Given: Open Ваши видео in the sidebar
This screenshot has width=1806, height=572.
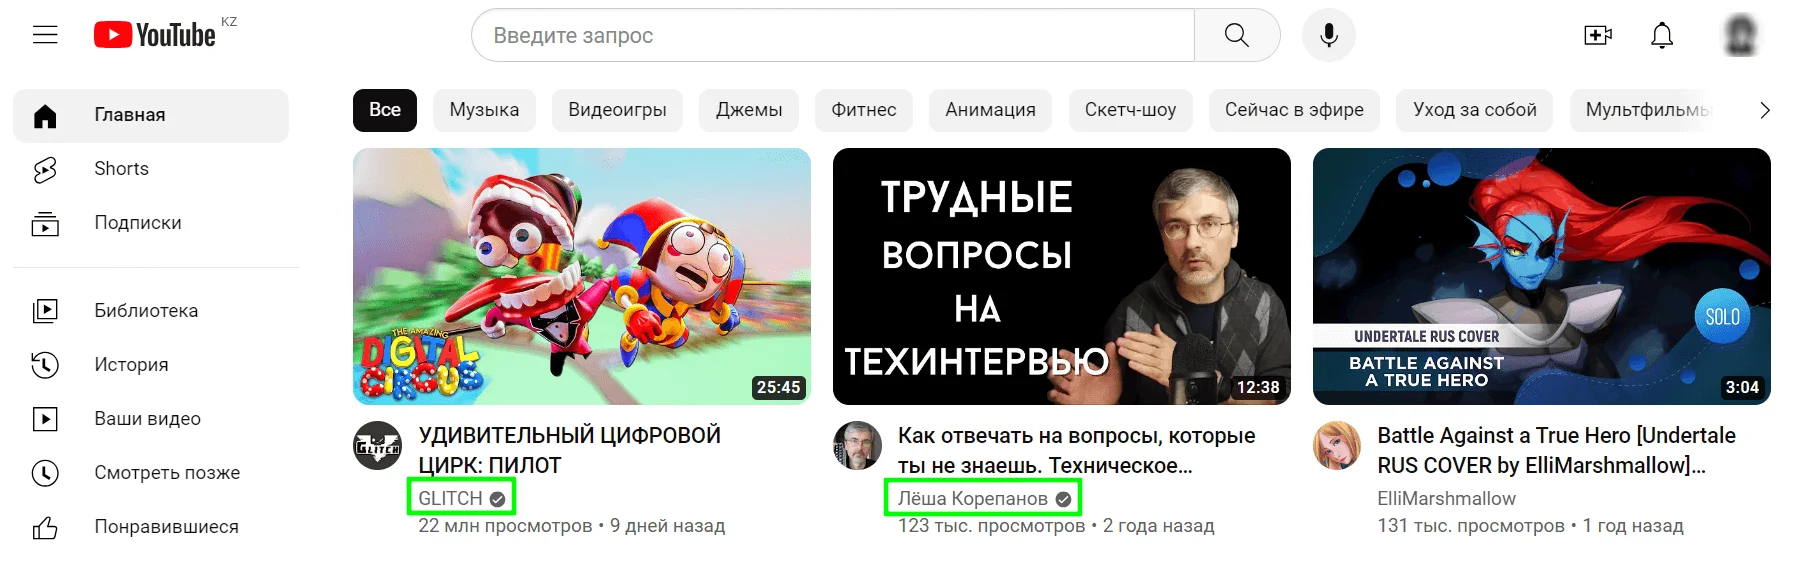Looking at the screenshot, I should tap(147, 419).
